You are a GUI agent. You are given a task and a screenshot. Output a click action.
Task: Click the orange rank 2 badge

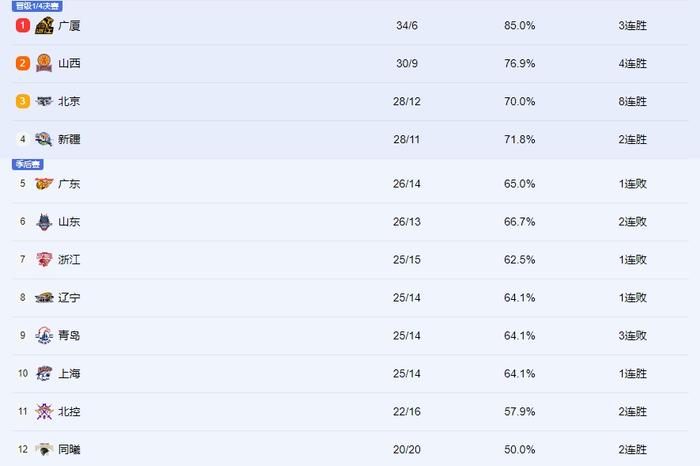[x=23, y=63]
